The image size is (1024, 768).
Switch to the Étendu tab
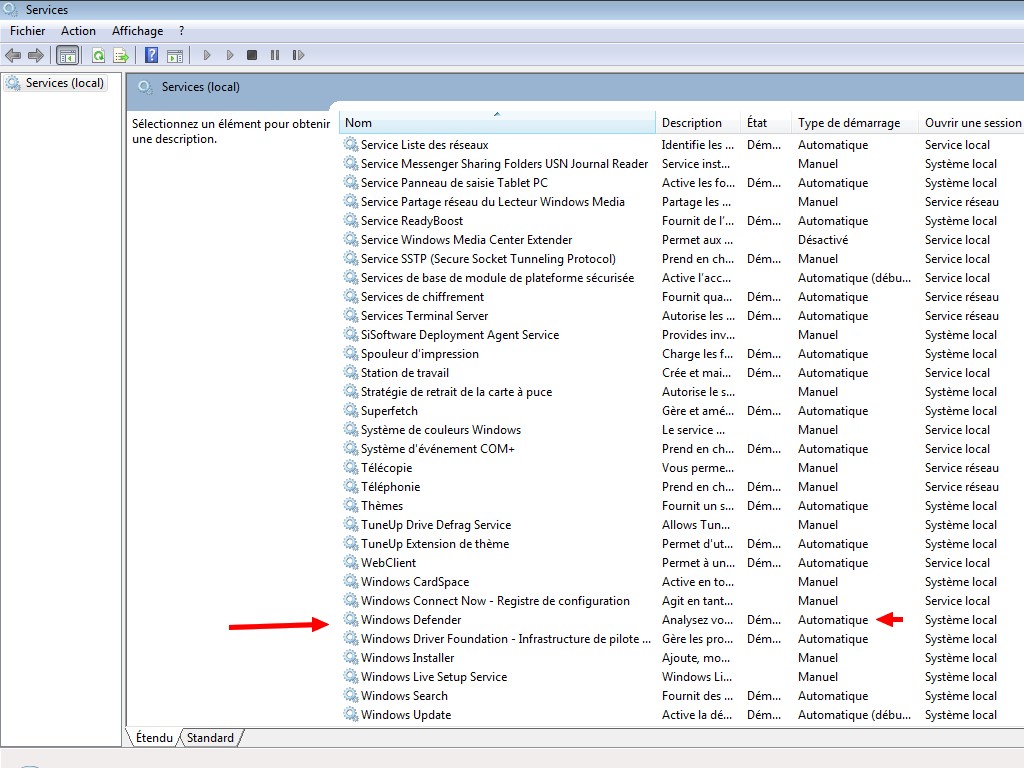coord(154,738)
